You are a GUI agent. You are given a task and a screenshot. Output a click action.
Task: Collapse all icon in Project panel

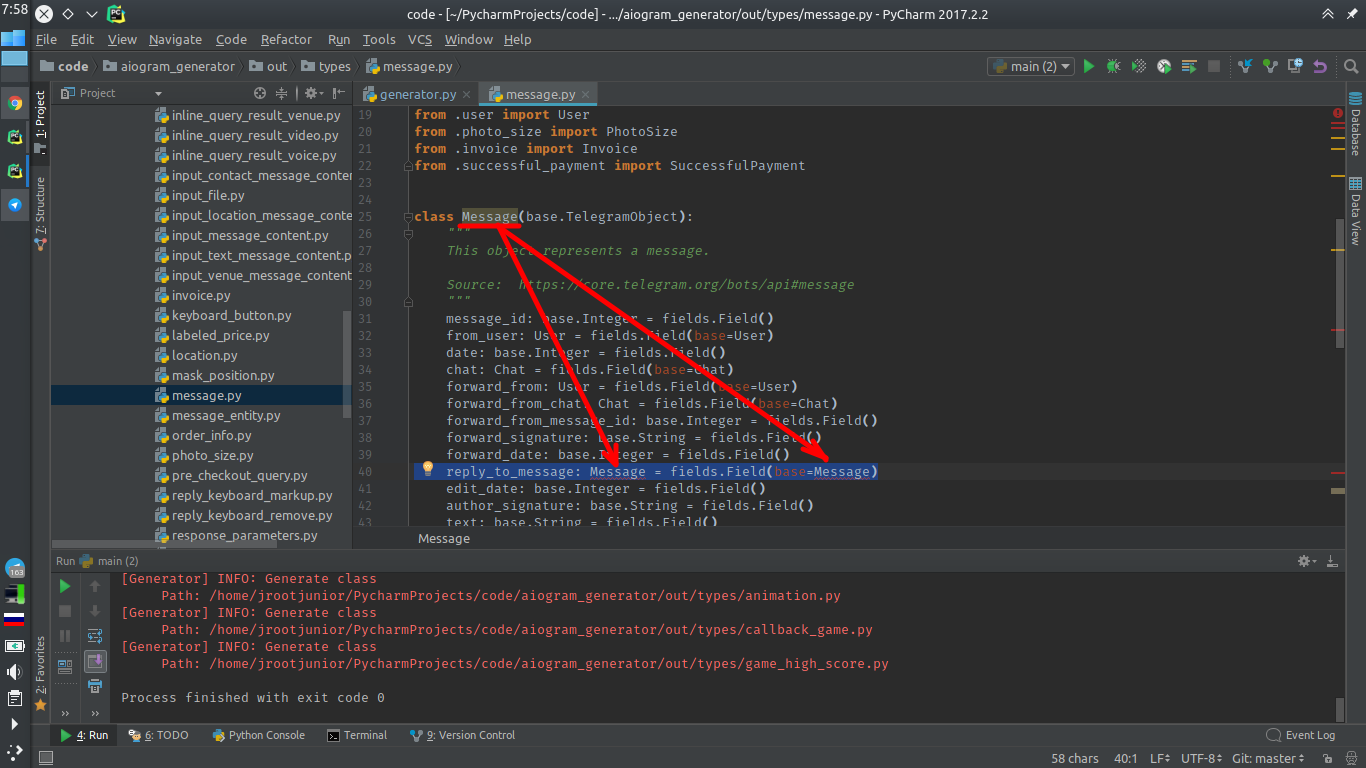[x=282, y=93]
